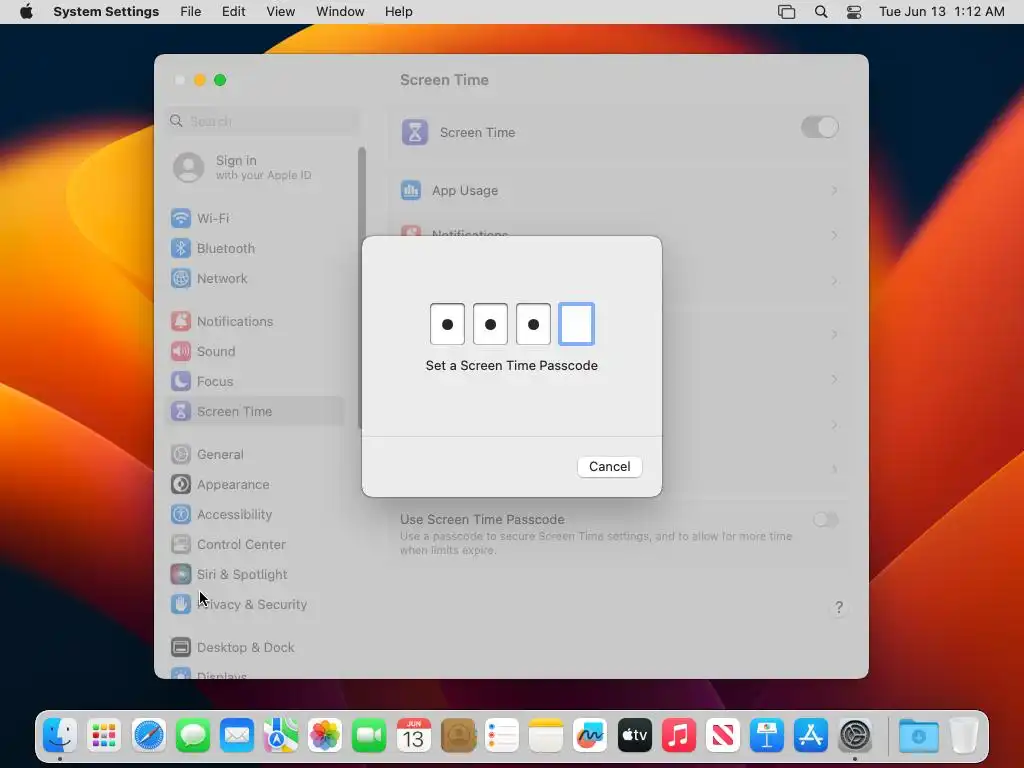Click the date and time in menu bar

pos(941,12)
